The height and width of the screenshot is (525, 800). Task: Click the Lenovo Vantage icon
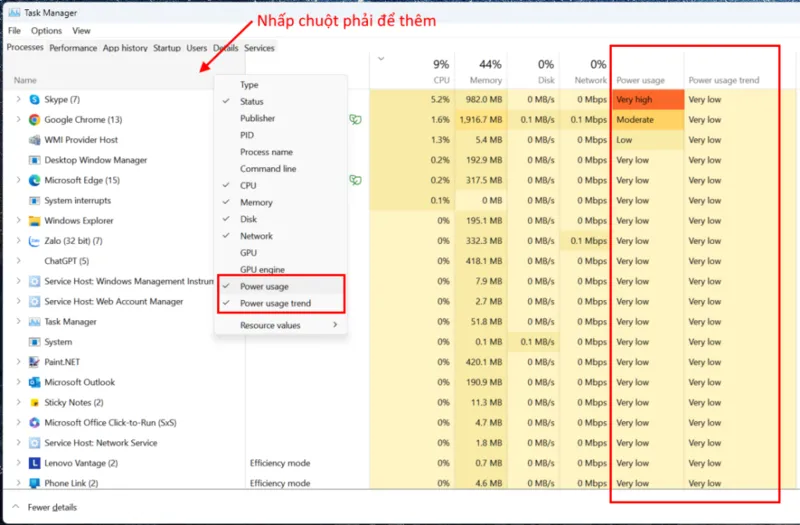(x=34, y=463)
